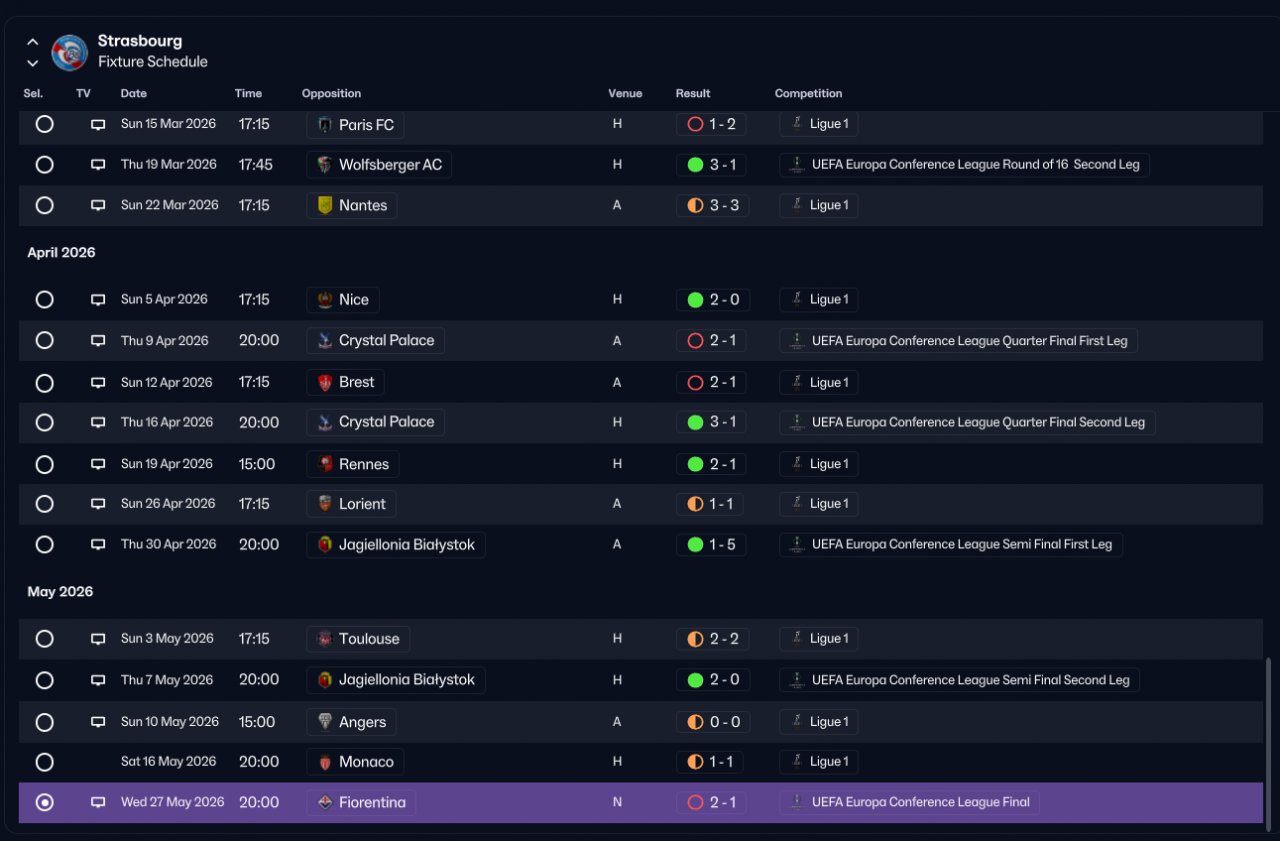The width and height of the screenshot is (1280, 841).
Task: Open the 2 - 1 result of the Fiorentina final
Action: pos(711,802)
